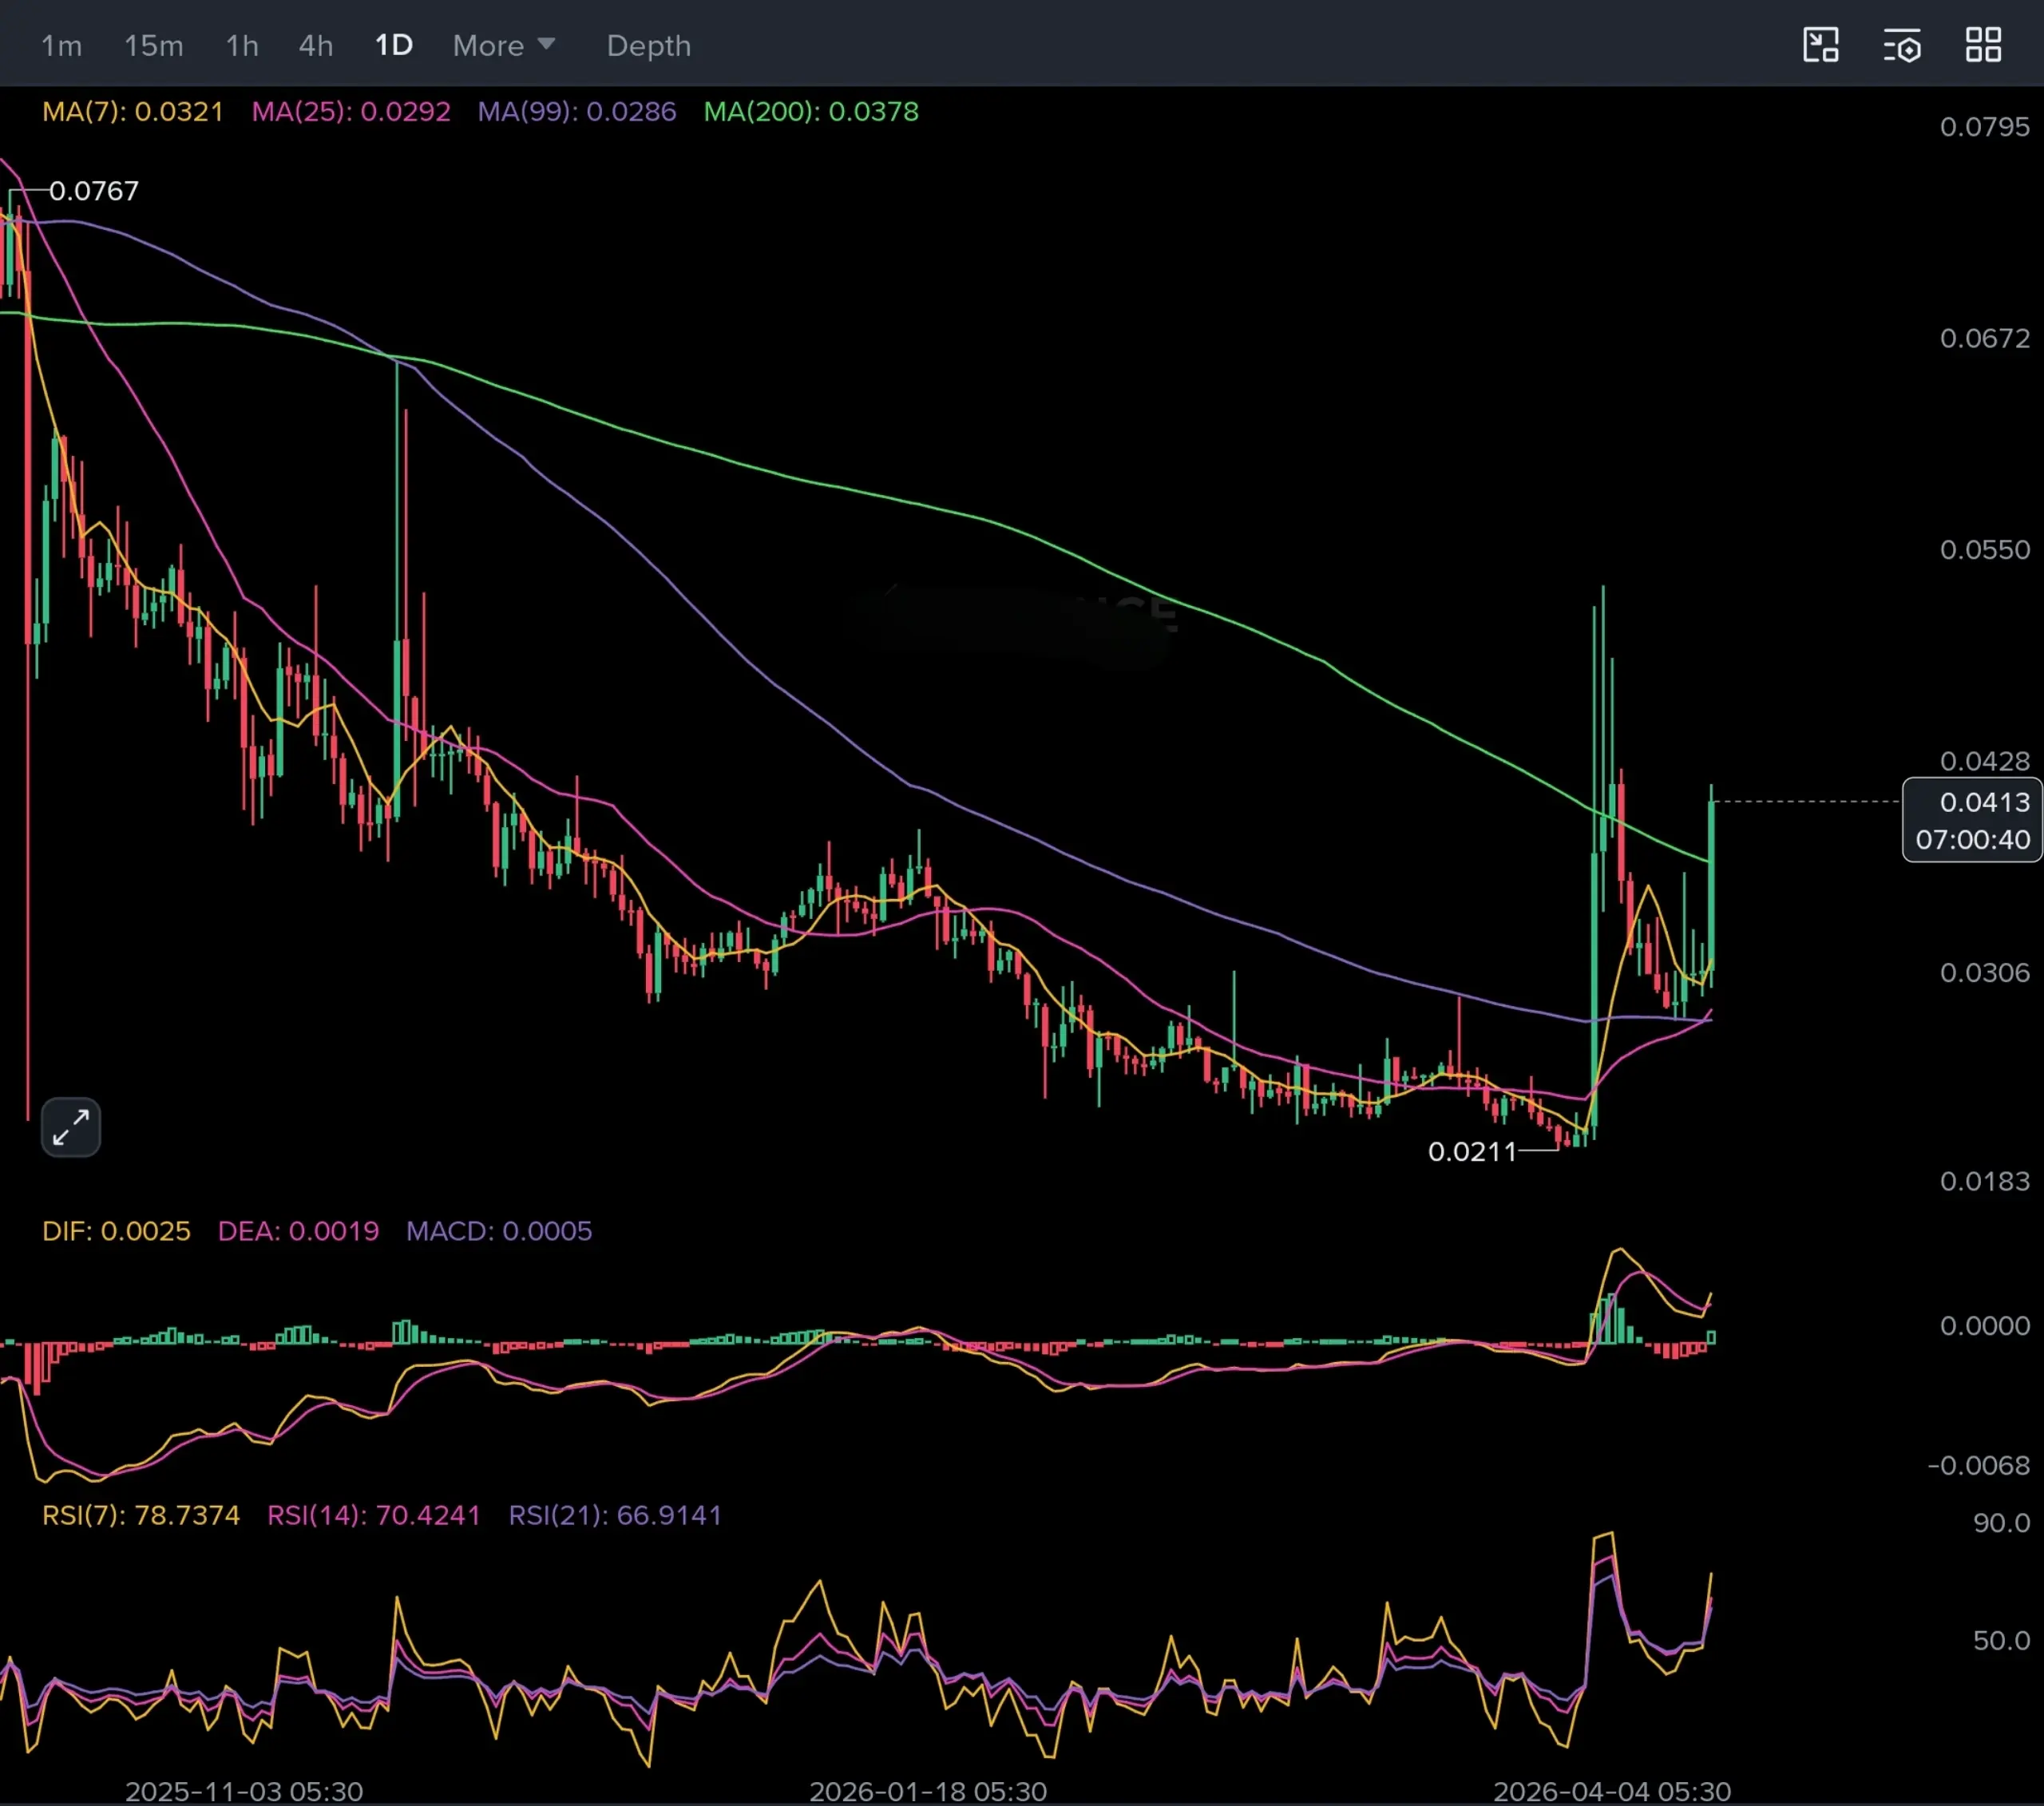
Task: Switch to 1h interval
Action: coord(242,46)
